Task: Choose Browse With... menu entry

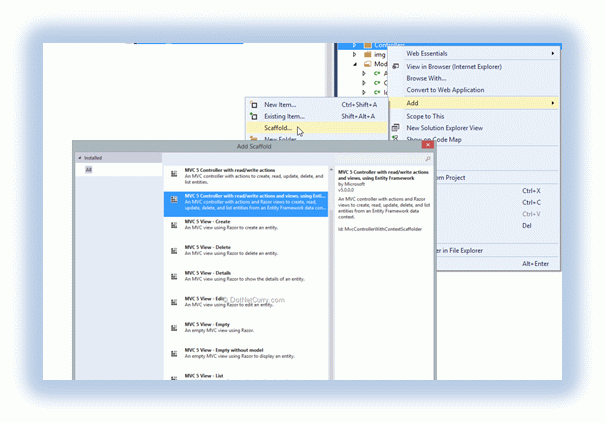Action: pos(474,78)
